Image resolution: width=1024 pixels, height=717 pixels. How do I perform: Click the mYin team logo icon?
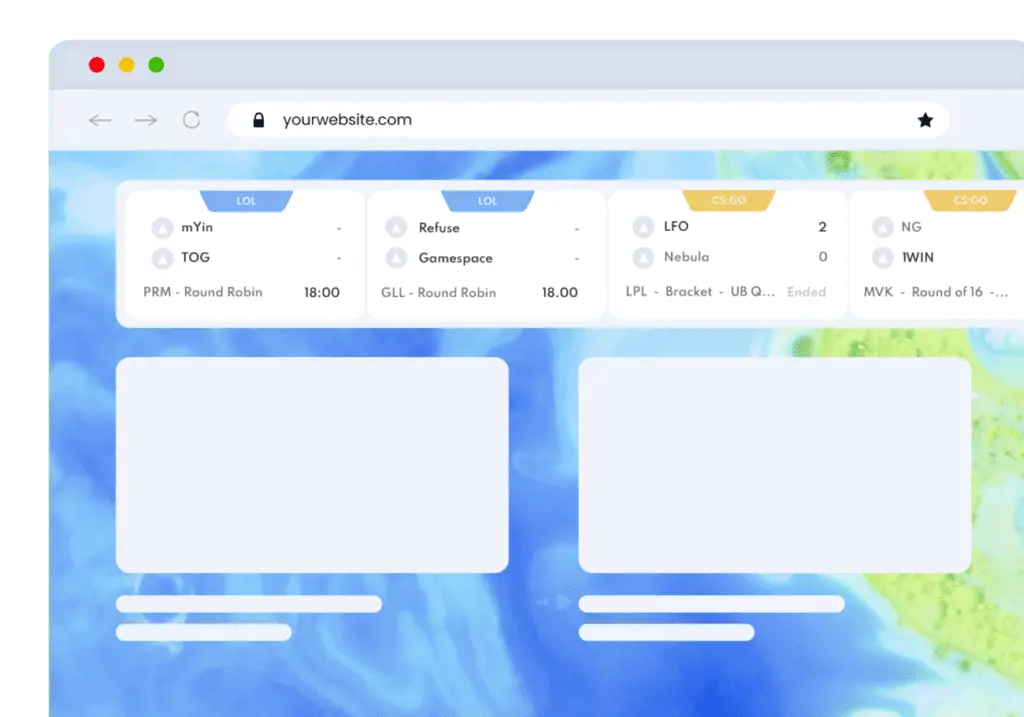click(162, 228)
